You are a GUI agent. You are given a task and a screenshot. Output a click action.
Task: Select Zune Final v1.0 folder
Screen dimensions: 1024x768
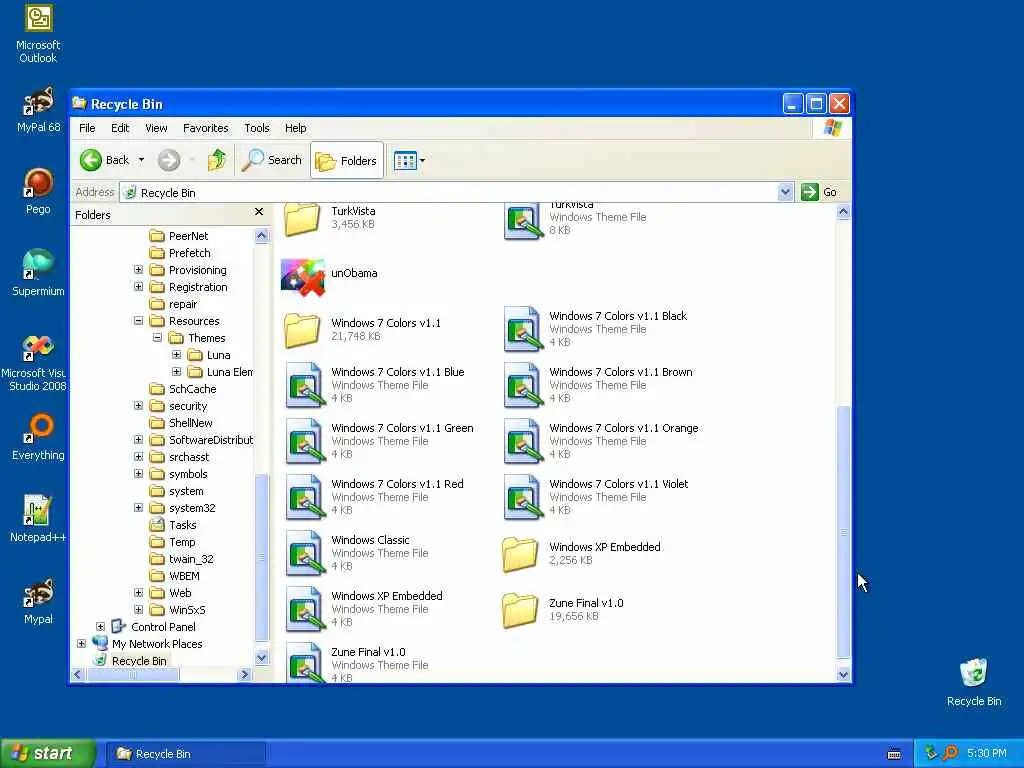tap(563, 609)
